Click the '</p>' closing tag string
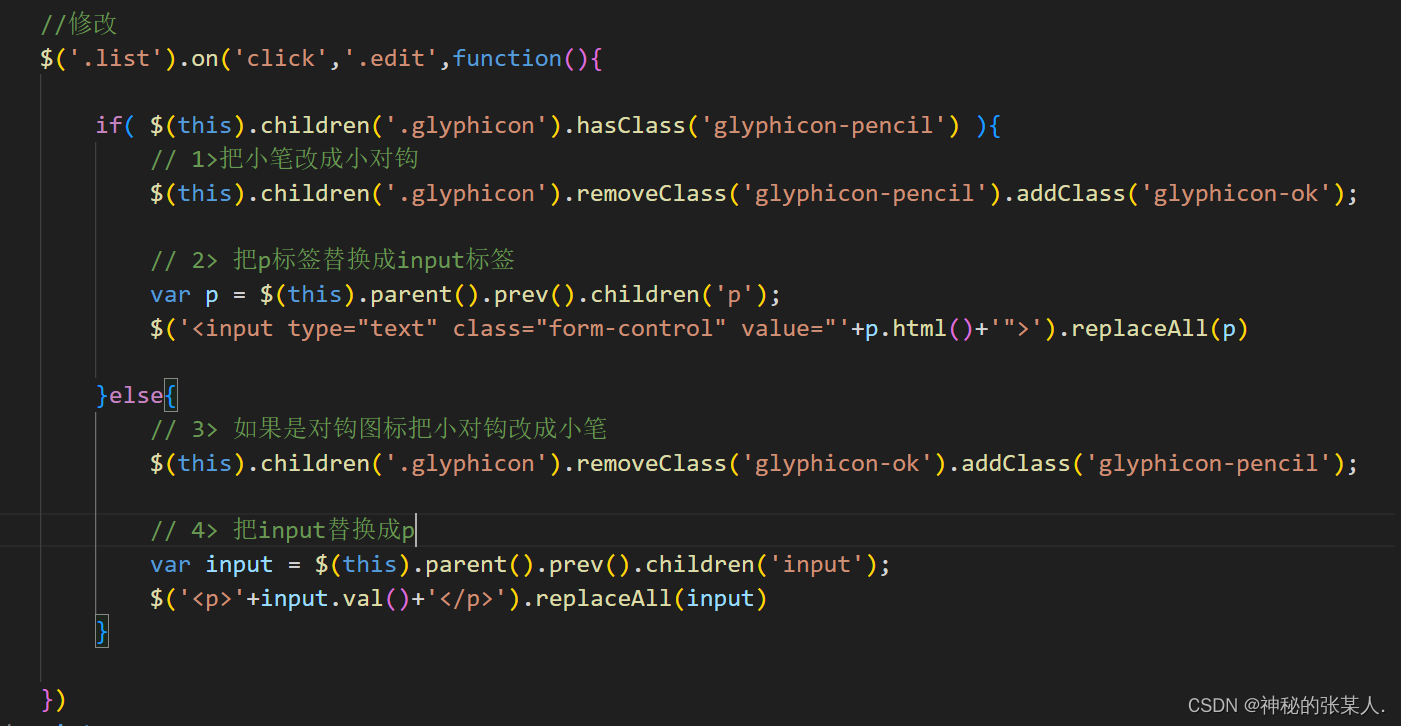This screenshot has height=726, width=1401. pyautogui.click(x=466, y=598)
